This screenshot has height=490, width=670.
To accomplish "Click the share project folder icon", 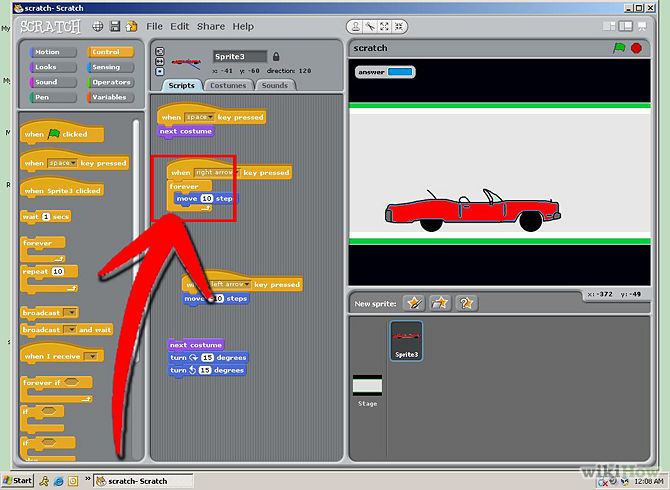I will pos(131,26).
